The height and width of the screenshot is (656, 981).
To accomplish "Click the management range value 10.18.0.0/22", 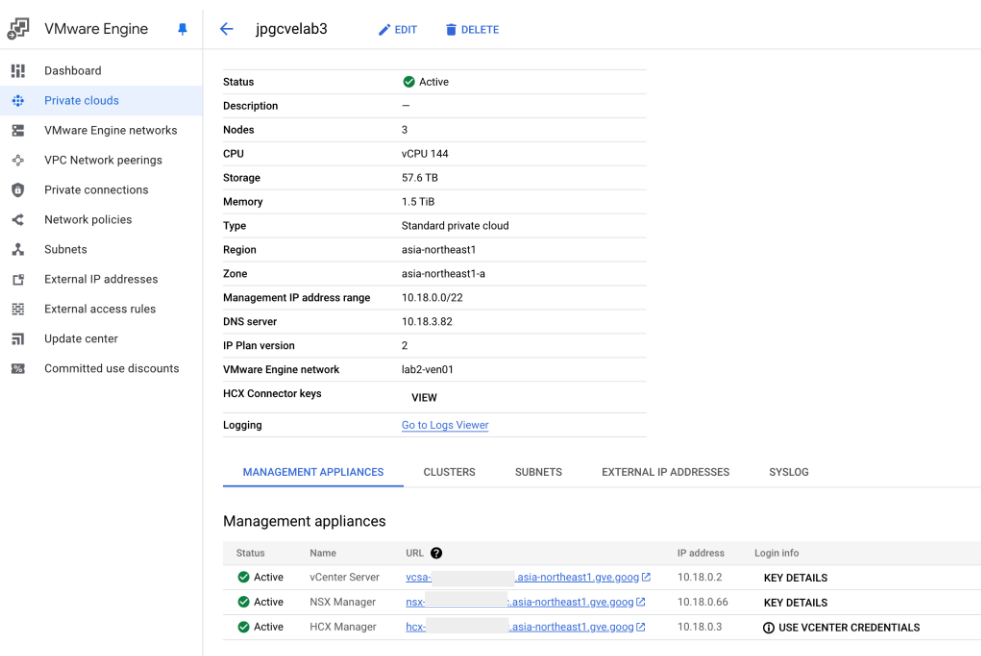I will tap(432, 298).
